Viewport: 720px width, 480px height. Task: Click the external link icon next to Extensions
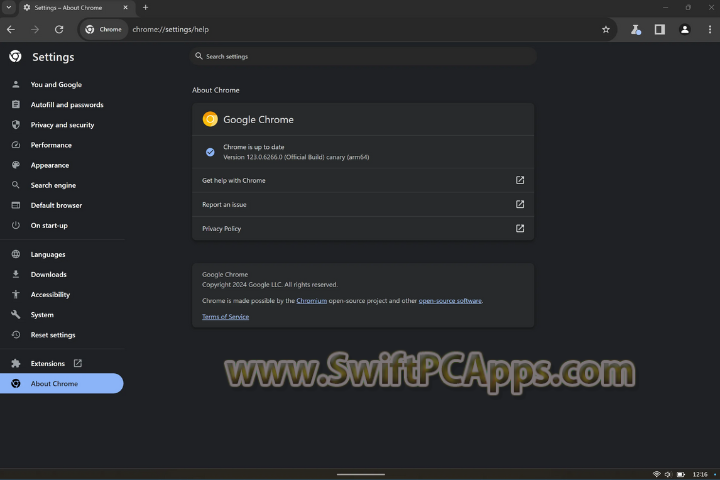pyautogui.click(x=78, y=363)
